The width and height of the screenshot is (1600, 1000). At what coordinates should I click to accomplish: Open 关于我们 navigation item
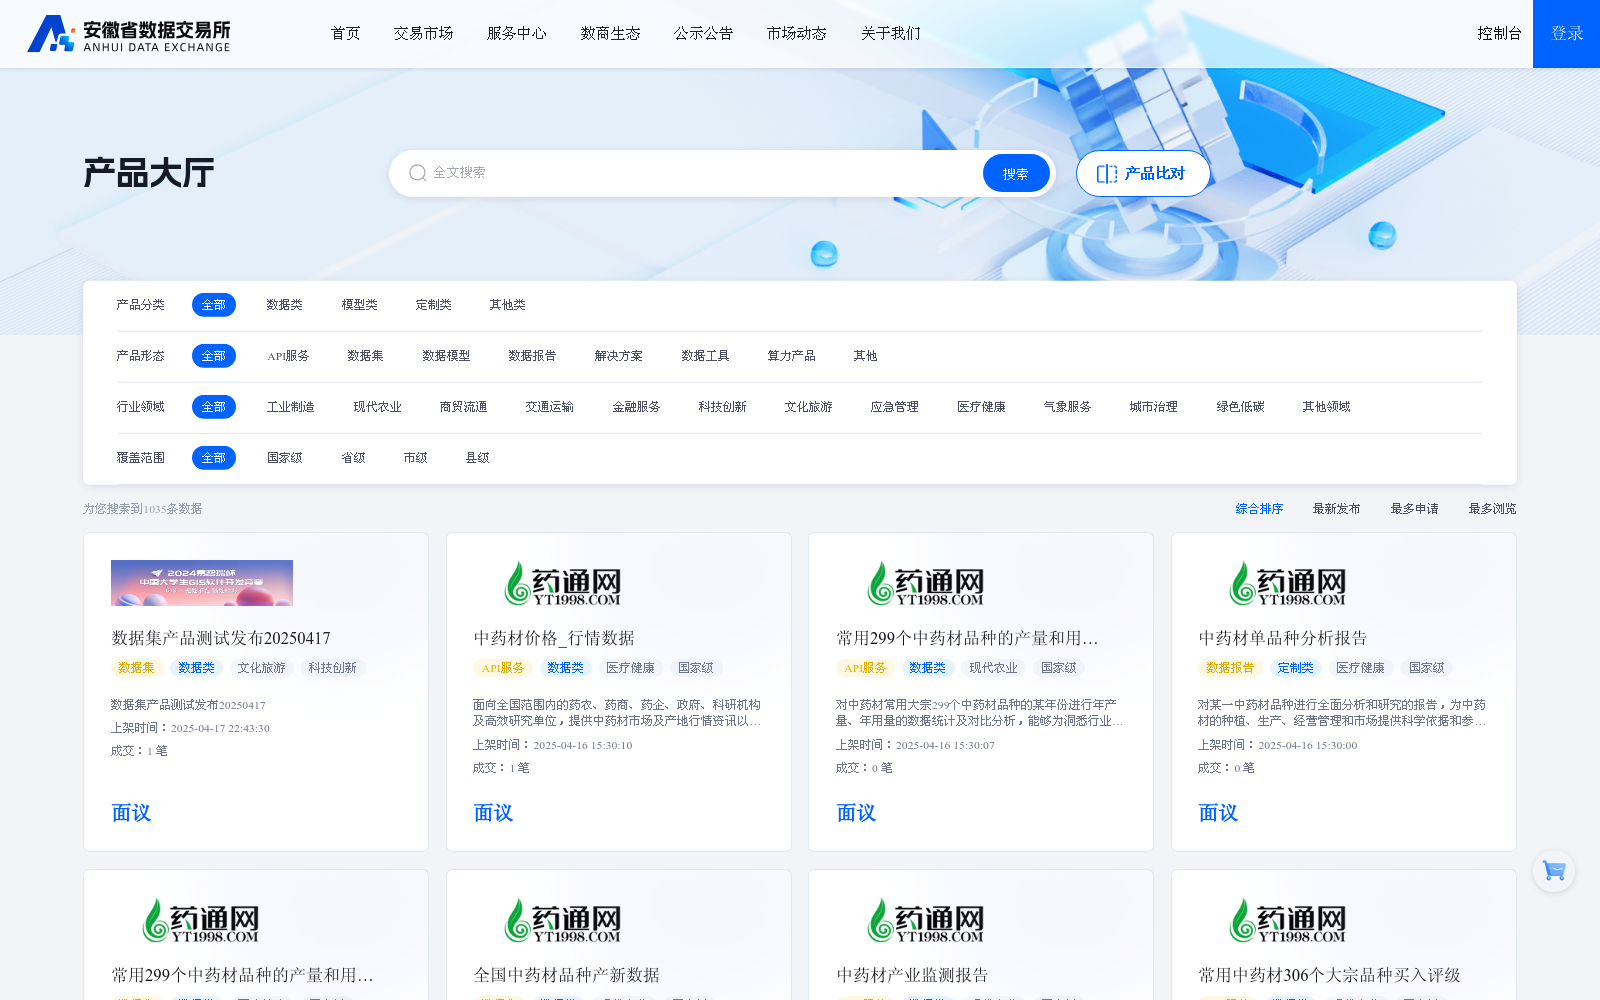point(891,34)
